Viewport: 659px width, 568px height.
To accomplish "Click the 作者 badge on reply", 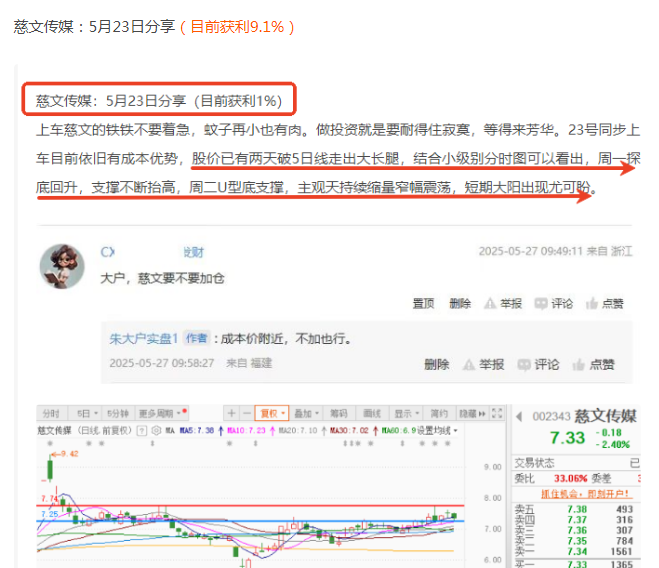I will (196, 338).
